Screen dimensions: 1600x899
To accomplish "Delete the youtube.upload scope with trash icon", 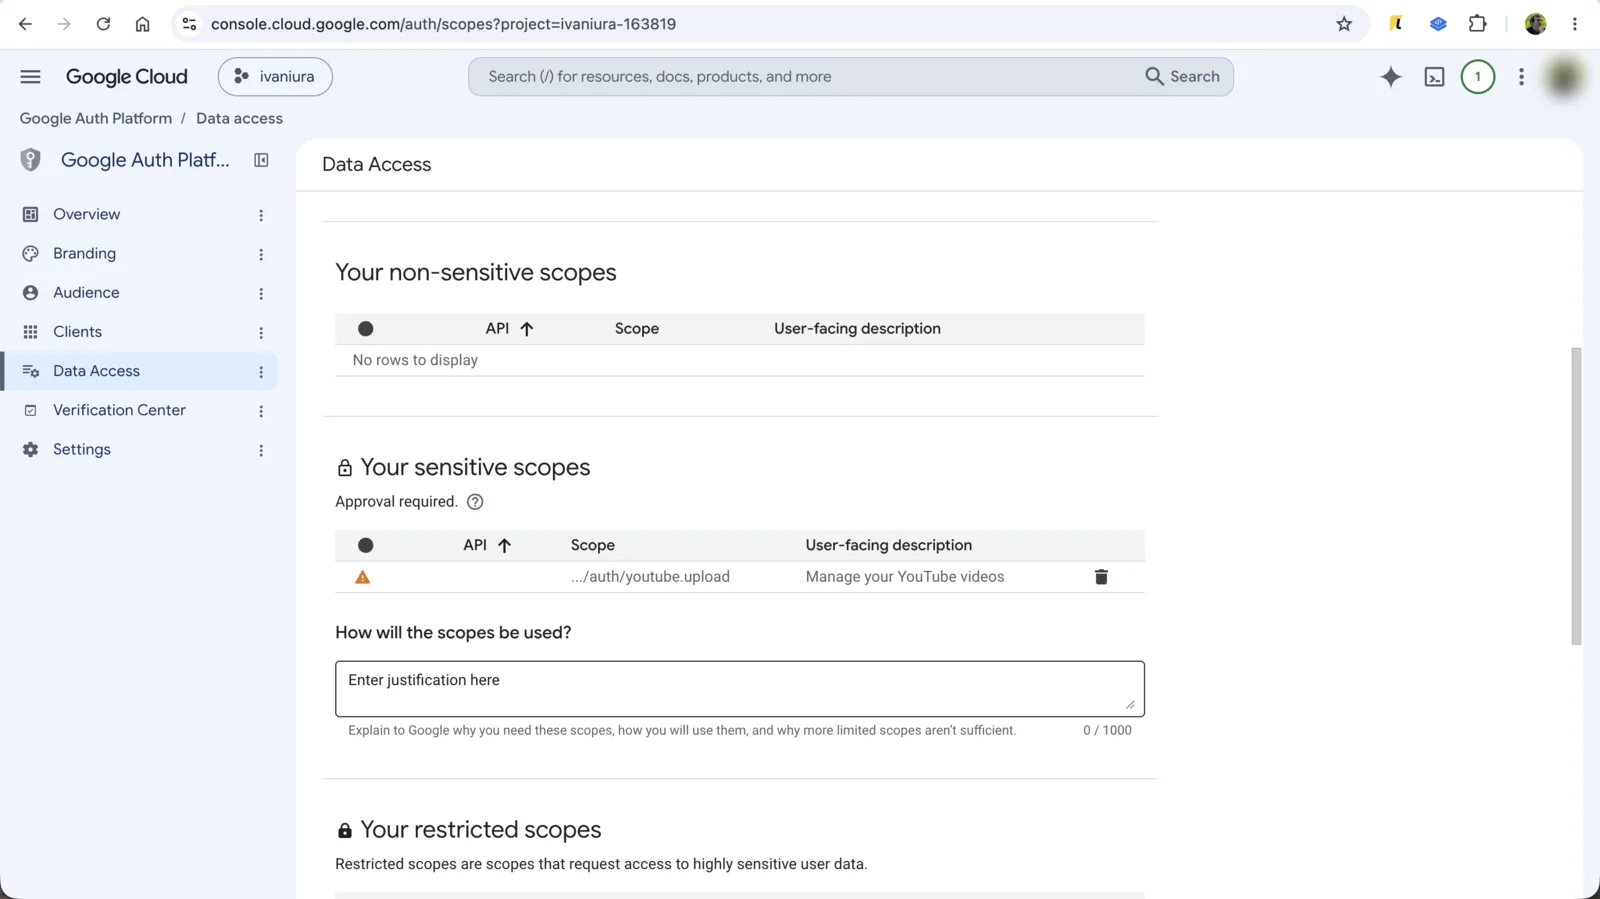I will click(x=1101, y=577).
